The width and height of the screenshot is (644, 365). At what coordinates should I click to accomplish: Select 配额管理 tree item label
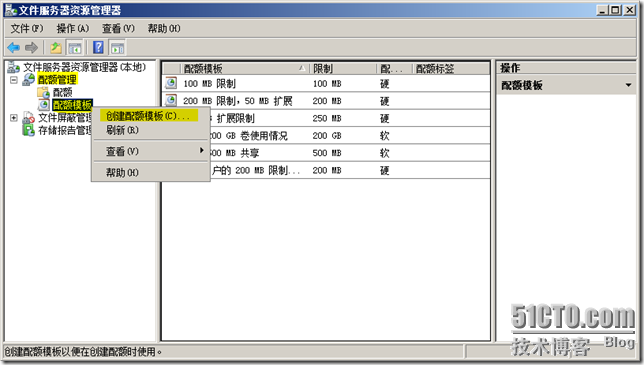[x=57, y=79]
